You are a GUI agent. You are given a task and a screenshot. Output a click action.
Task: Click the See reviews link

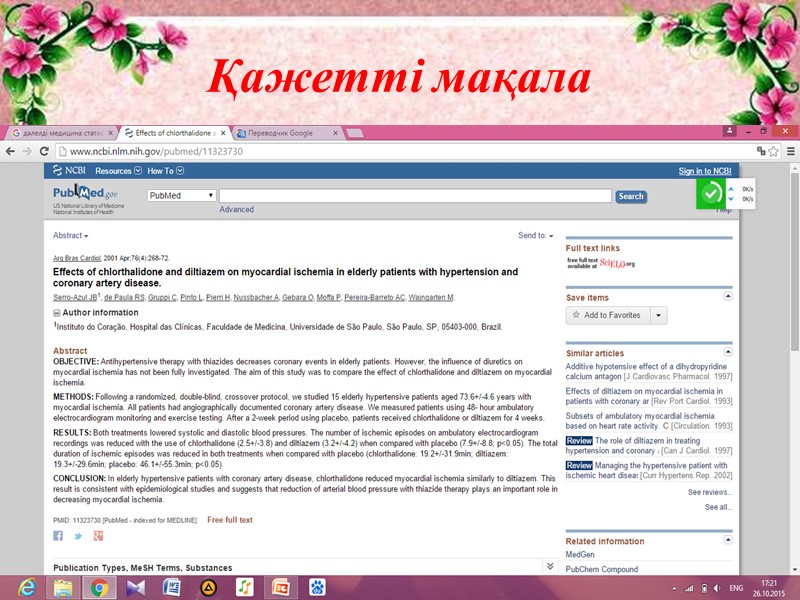pos(710,492)
